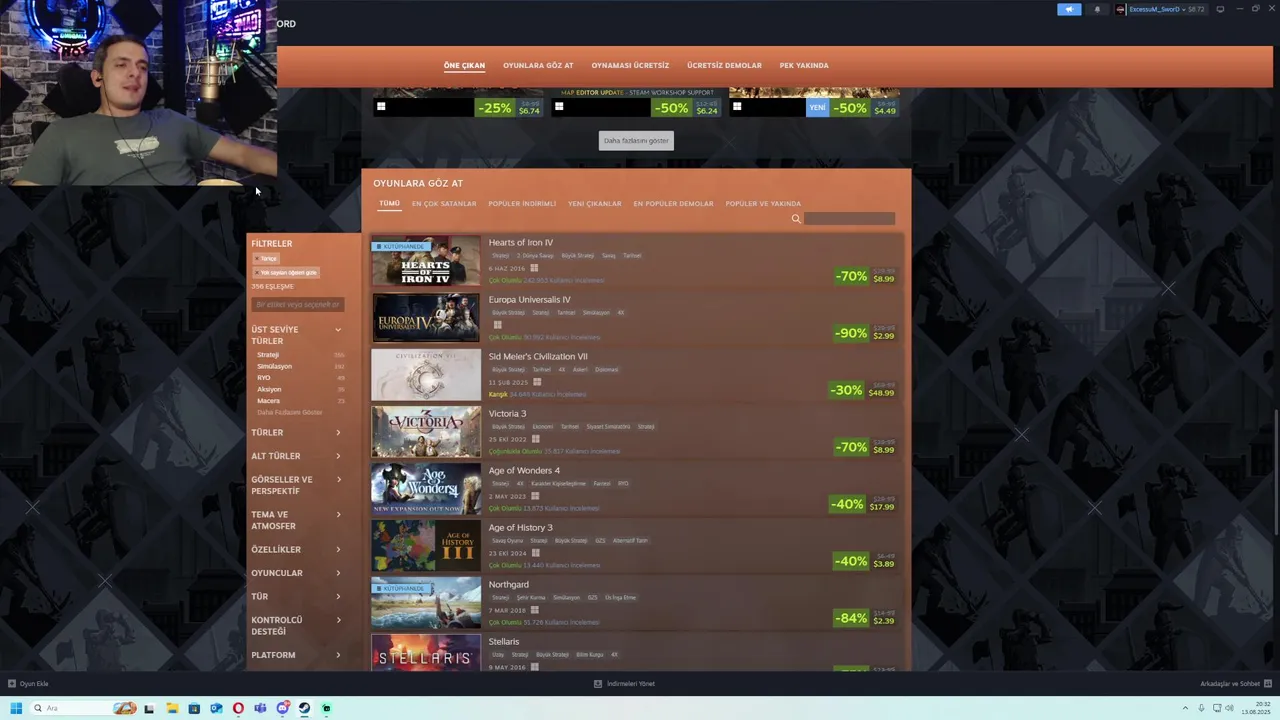1280x720 pixels.
Task: Expand the KONTROLCÜ DESTEĞİ filter section
Action: tap(296, 625)
